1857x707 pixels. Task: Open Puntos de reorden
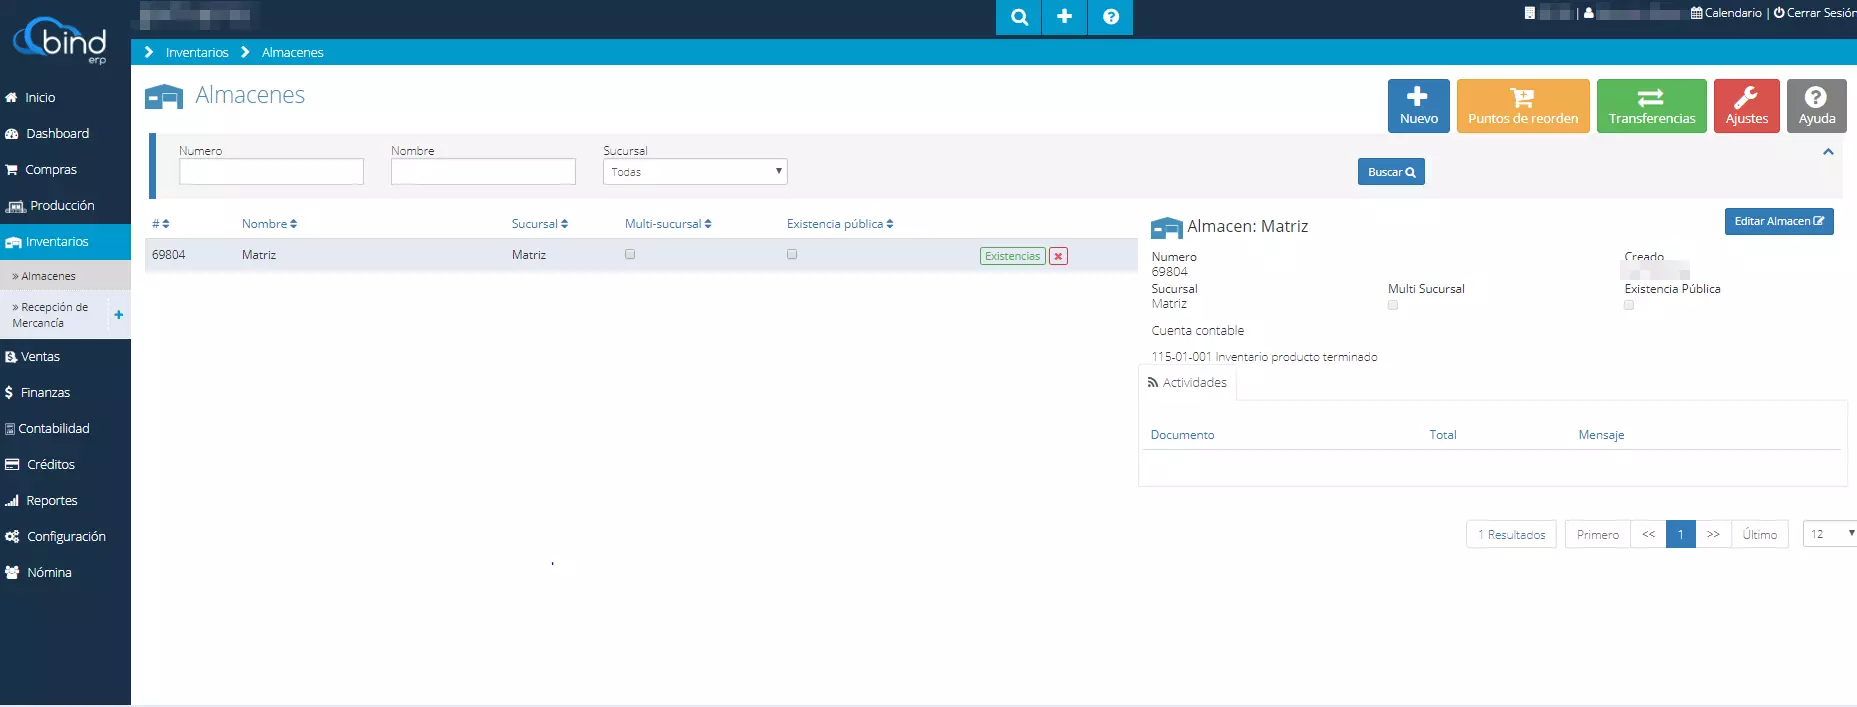point(1522,106)
